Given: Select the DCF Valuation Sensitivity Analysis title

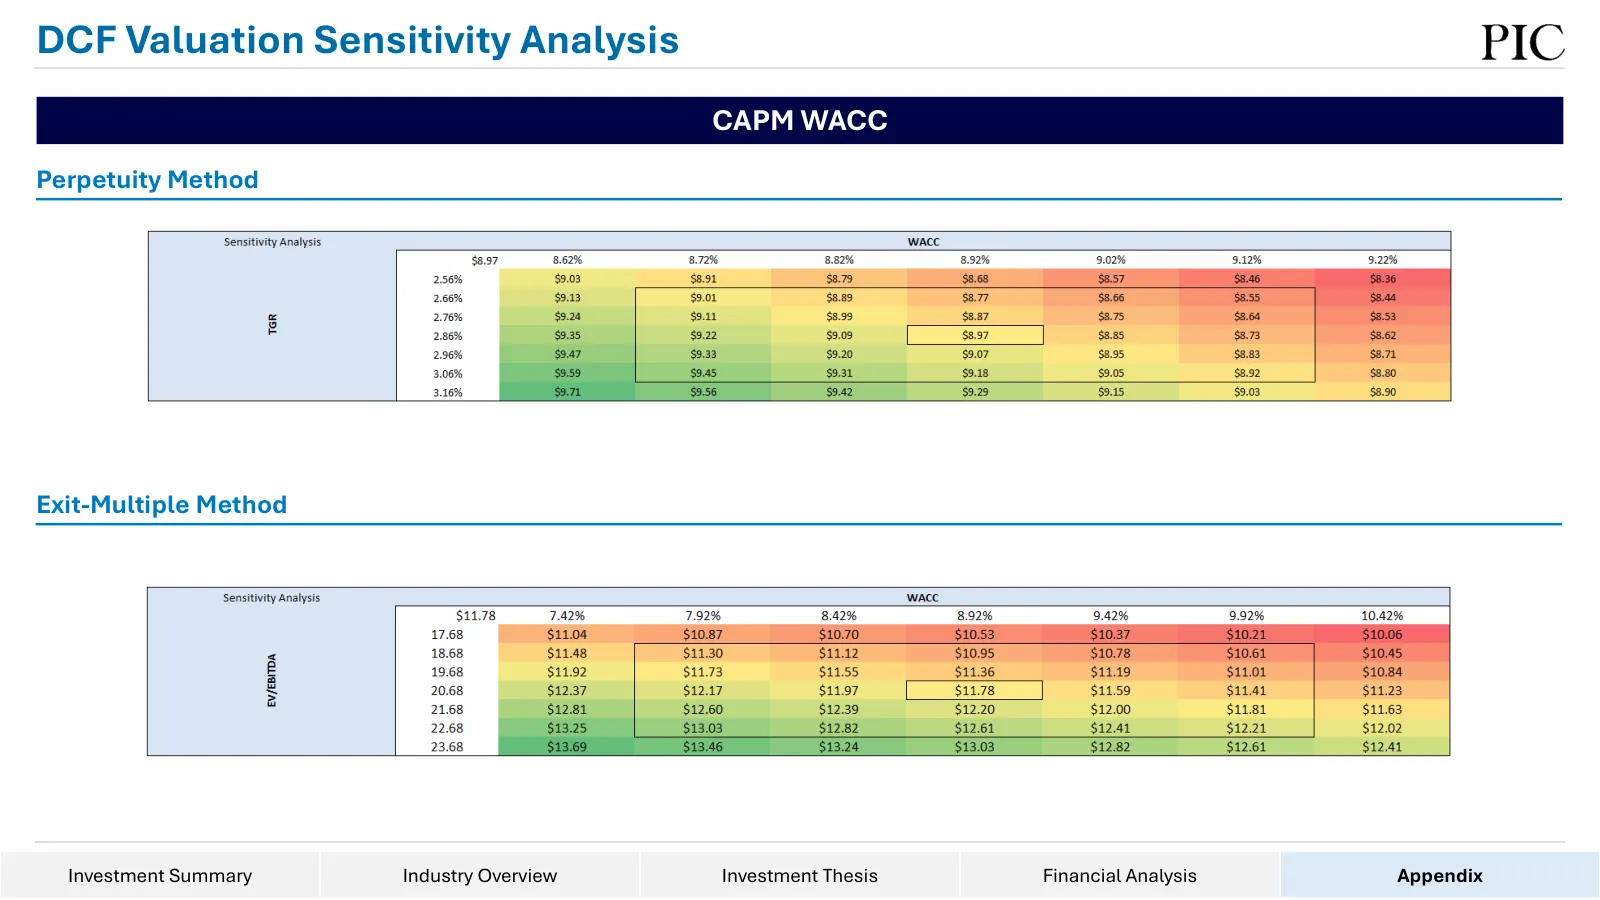Looking at the screenshot, I should (358, 40).
